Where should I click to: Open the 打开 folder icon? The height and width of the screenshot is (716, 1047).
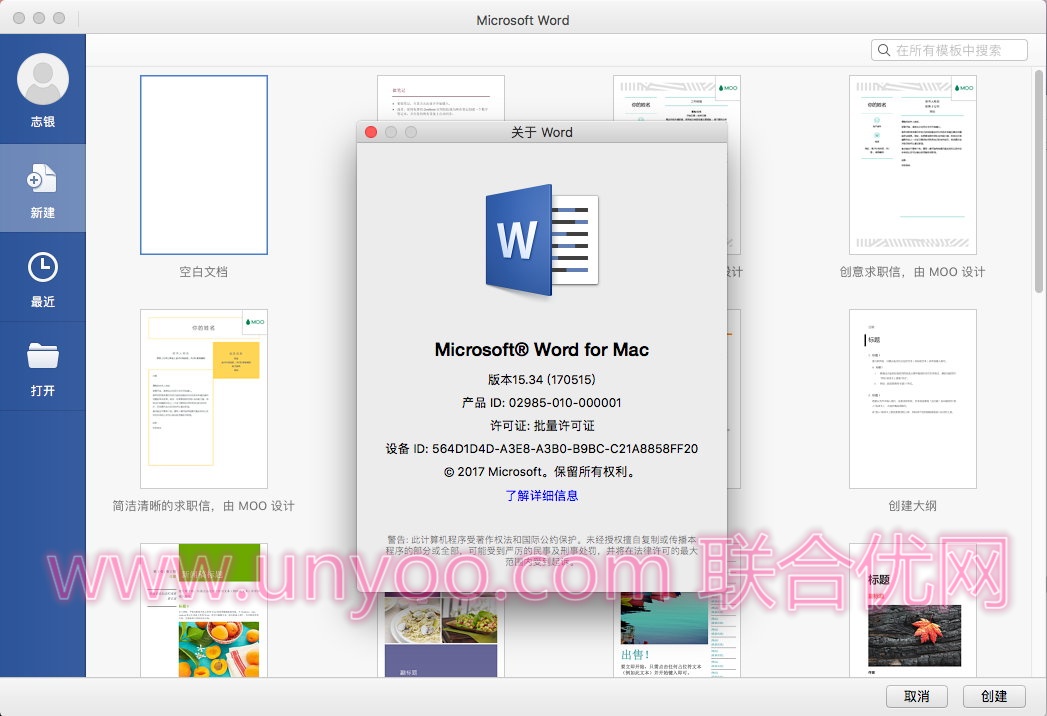click(43, 356)
